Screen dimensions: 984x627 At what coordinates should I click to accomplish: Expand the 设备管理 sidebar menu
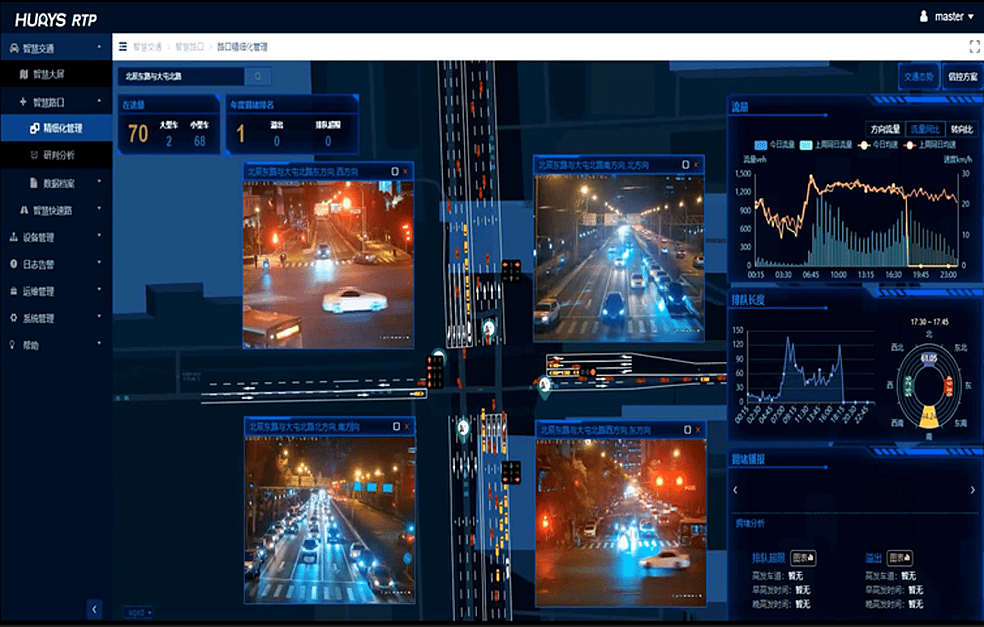click(x=55, y=238)
